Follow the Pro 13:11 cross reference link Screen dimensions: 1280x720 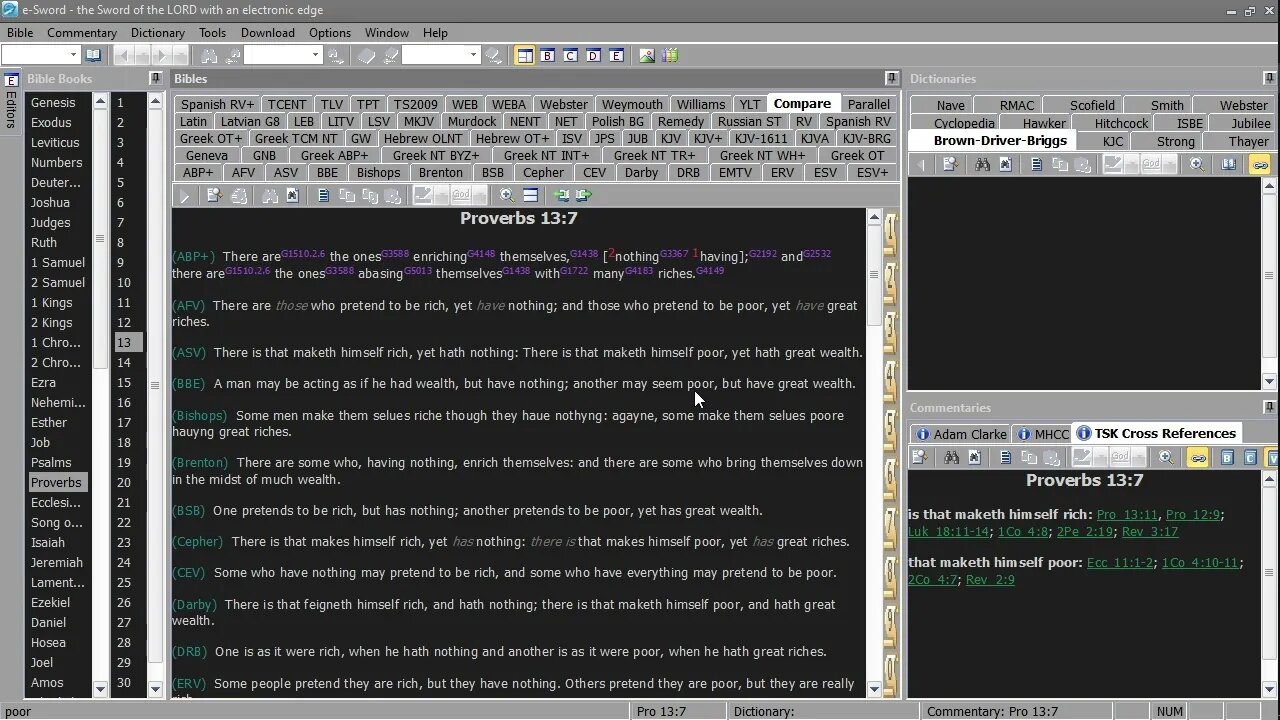(1127, 514)
